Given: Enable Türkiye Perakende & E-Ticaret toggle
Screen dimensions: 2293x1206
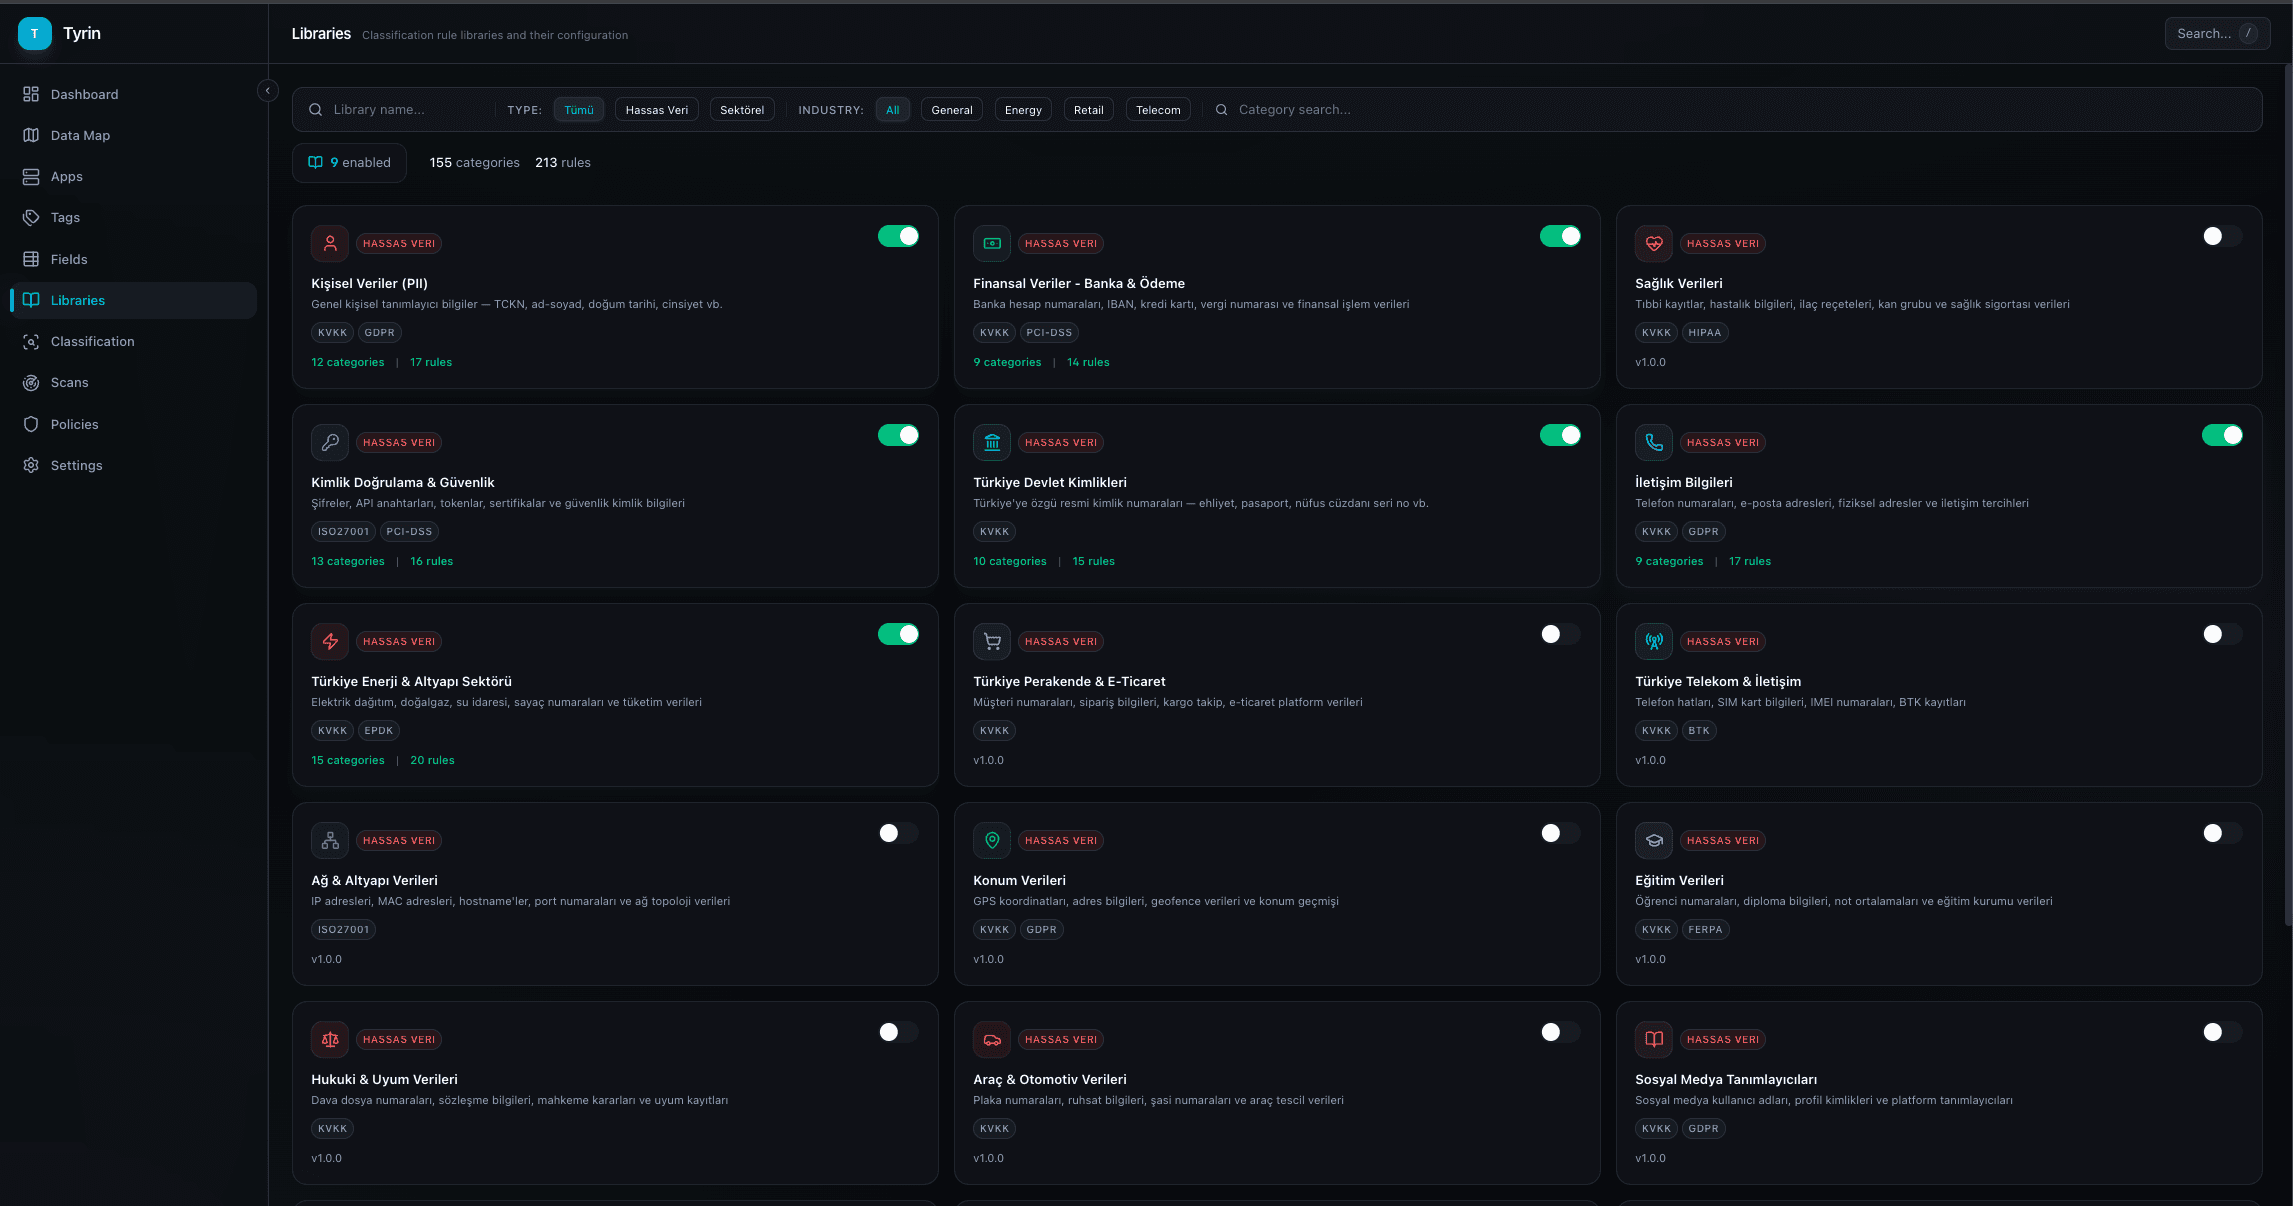Looking at the screenshot, I should (1559, 634).
